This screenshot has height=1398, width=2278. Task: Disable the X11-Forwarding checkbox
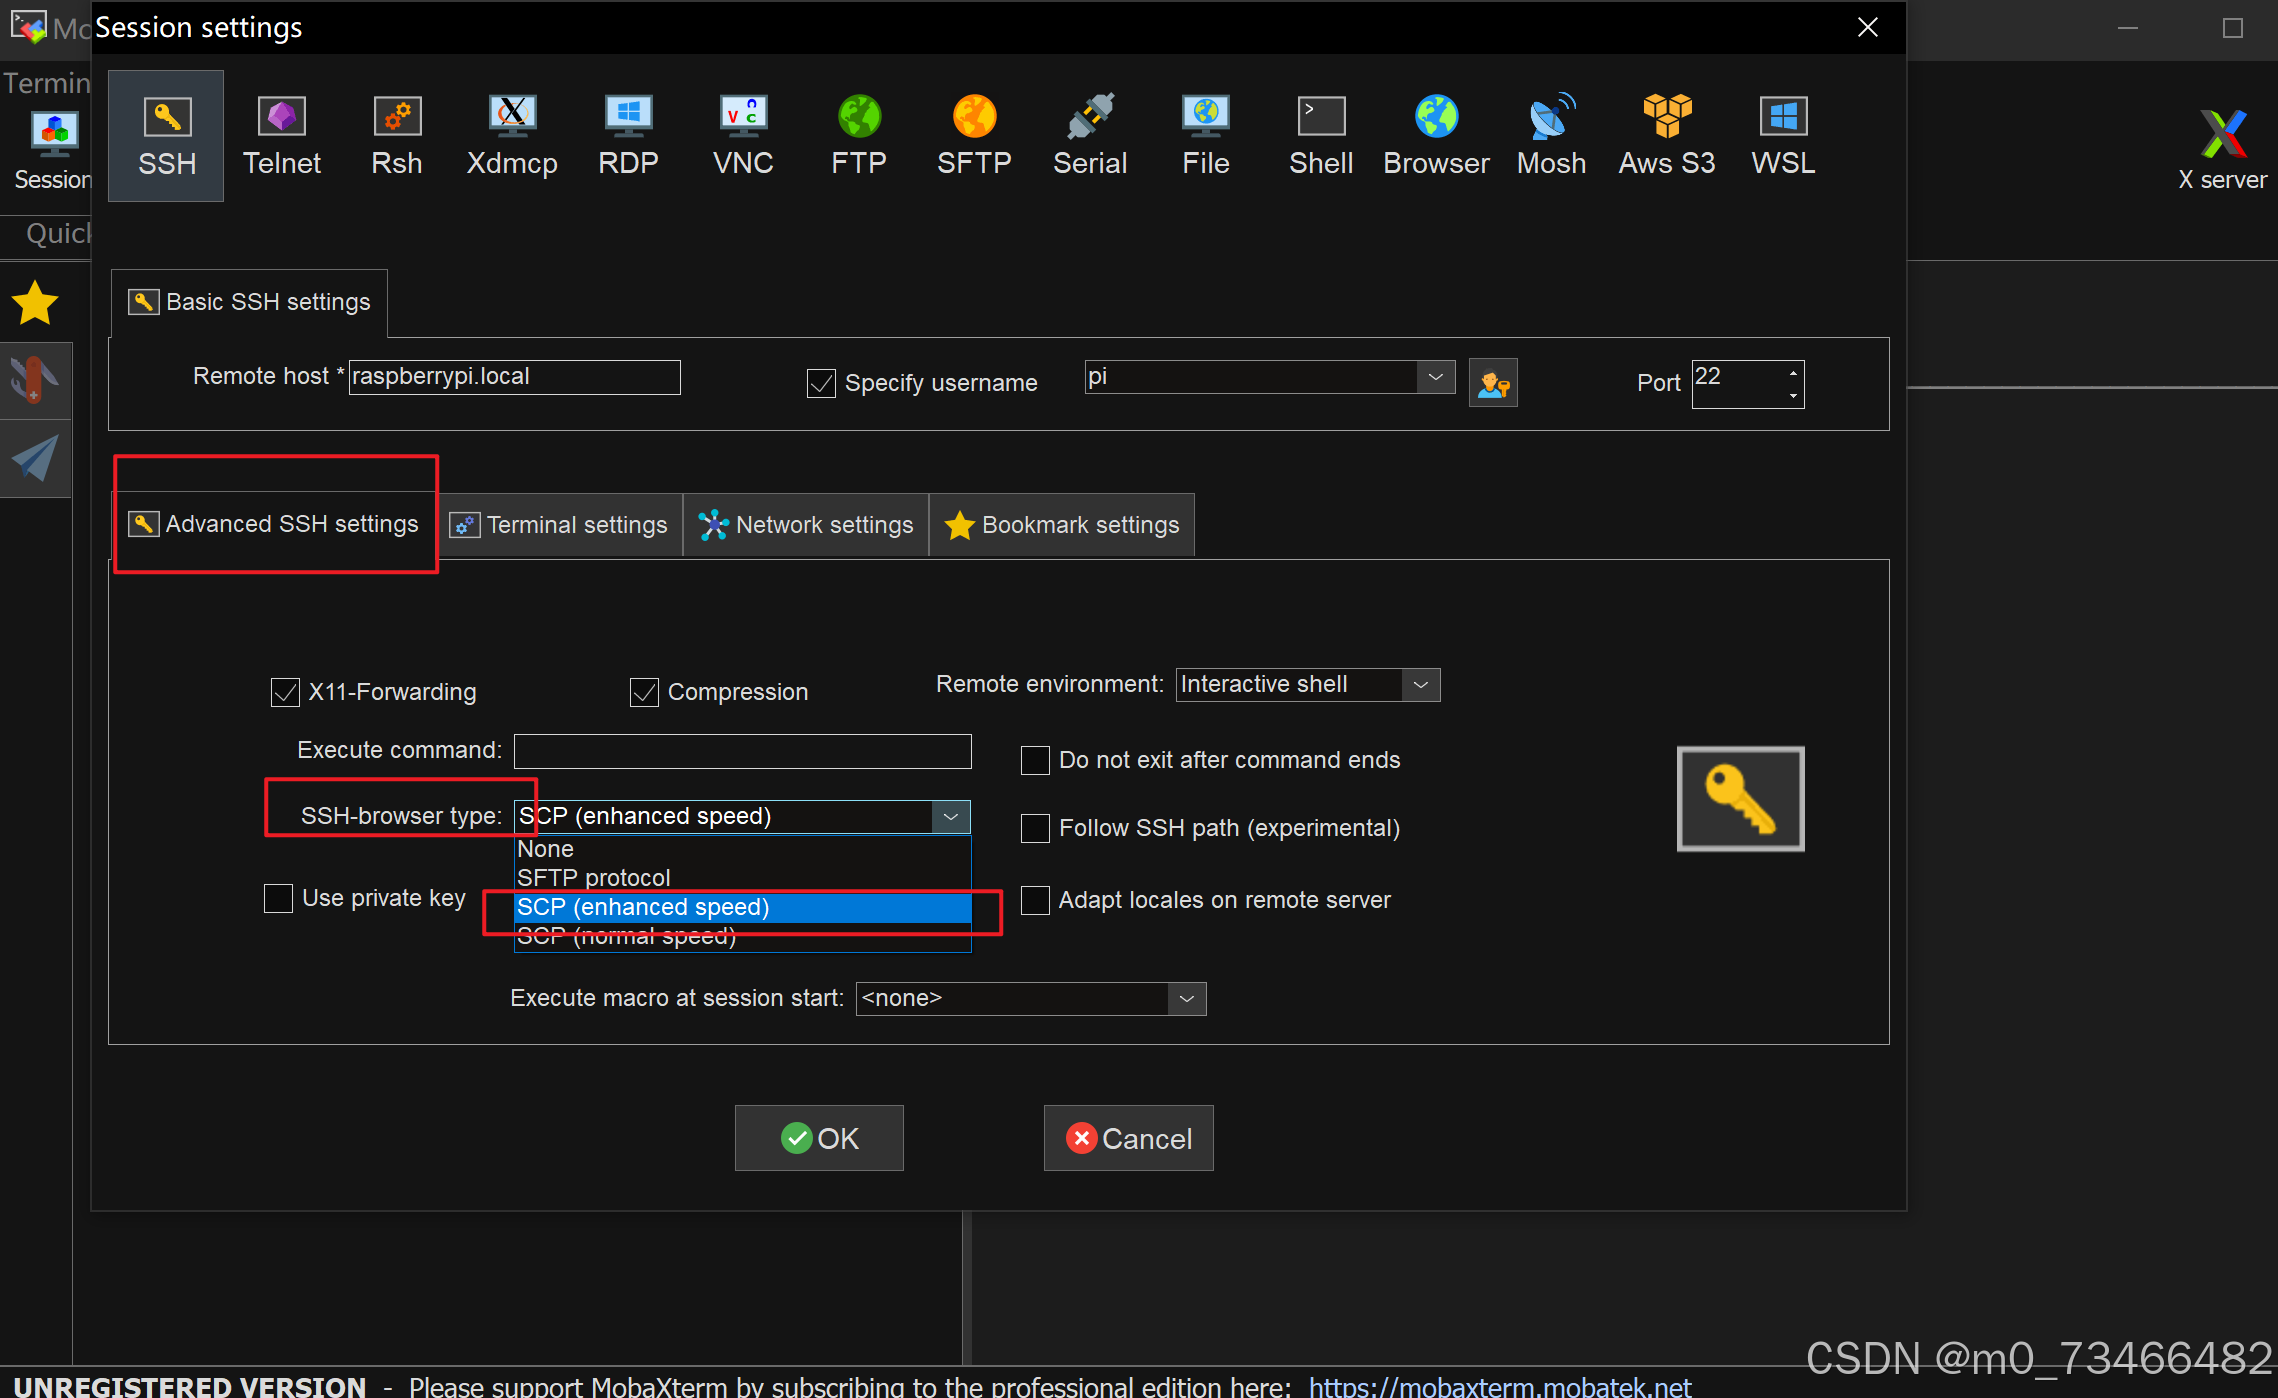pos(286,692)
